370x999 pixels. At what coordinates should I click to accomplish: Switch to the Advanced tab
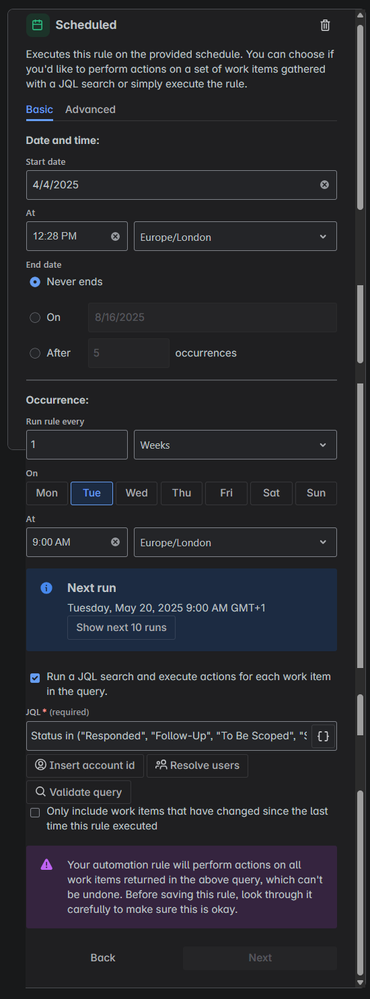pyautogui.click(x=90, y=110)
